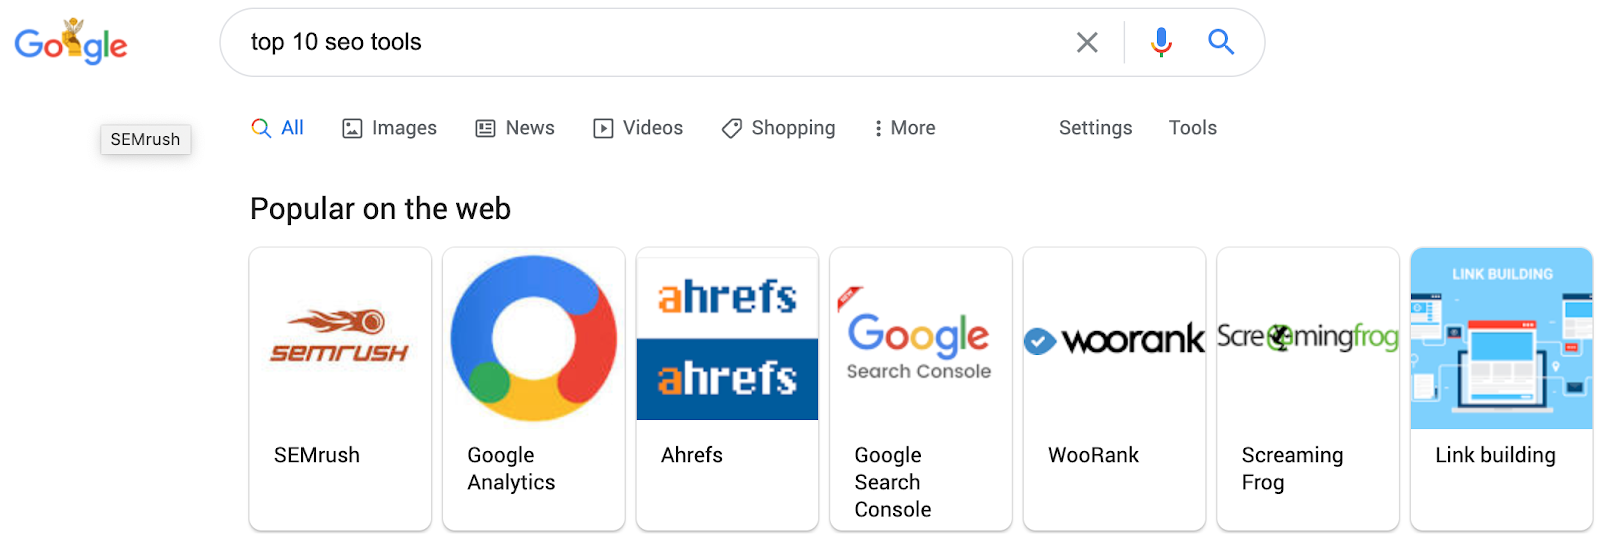Image resolution: width=1600 pixels, height=547 pixels.
Task: Click the blue magnifier search icon
Action: pos(1221,42)
